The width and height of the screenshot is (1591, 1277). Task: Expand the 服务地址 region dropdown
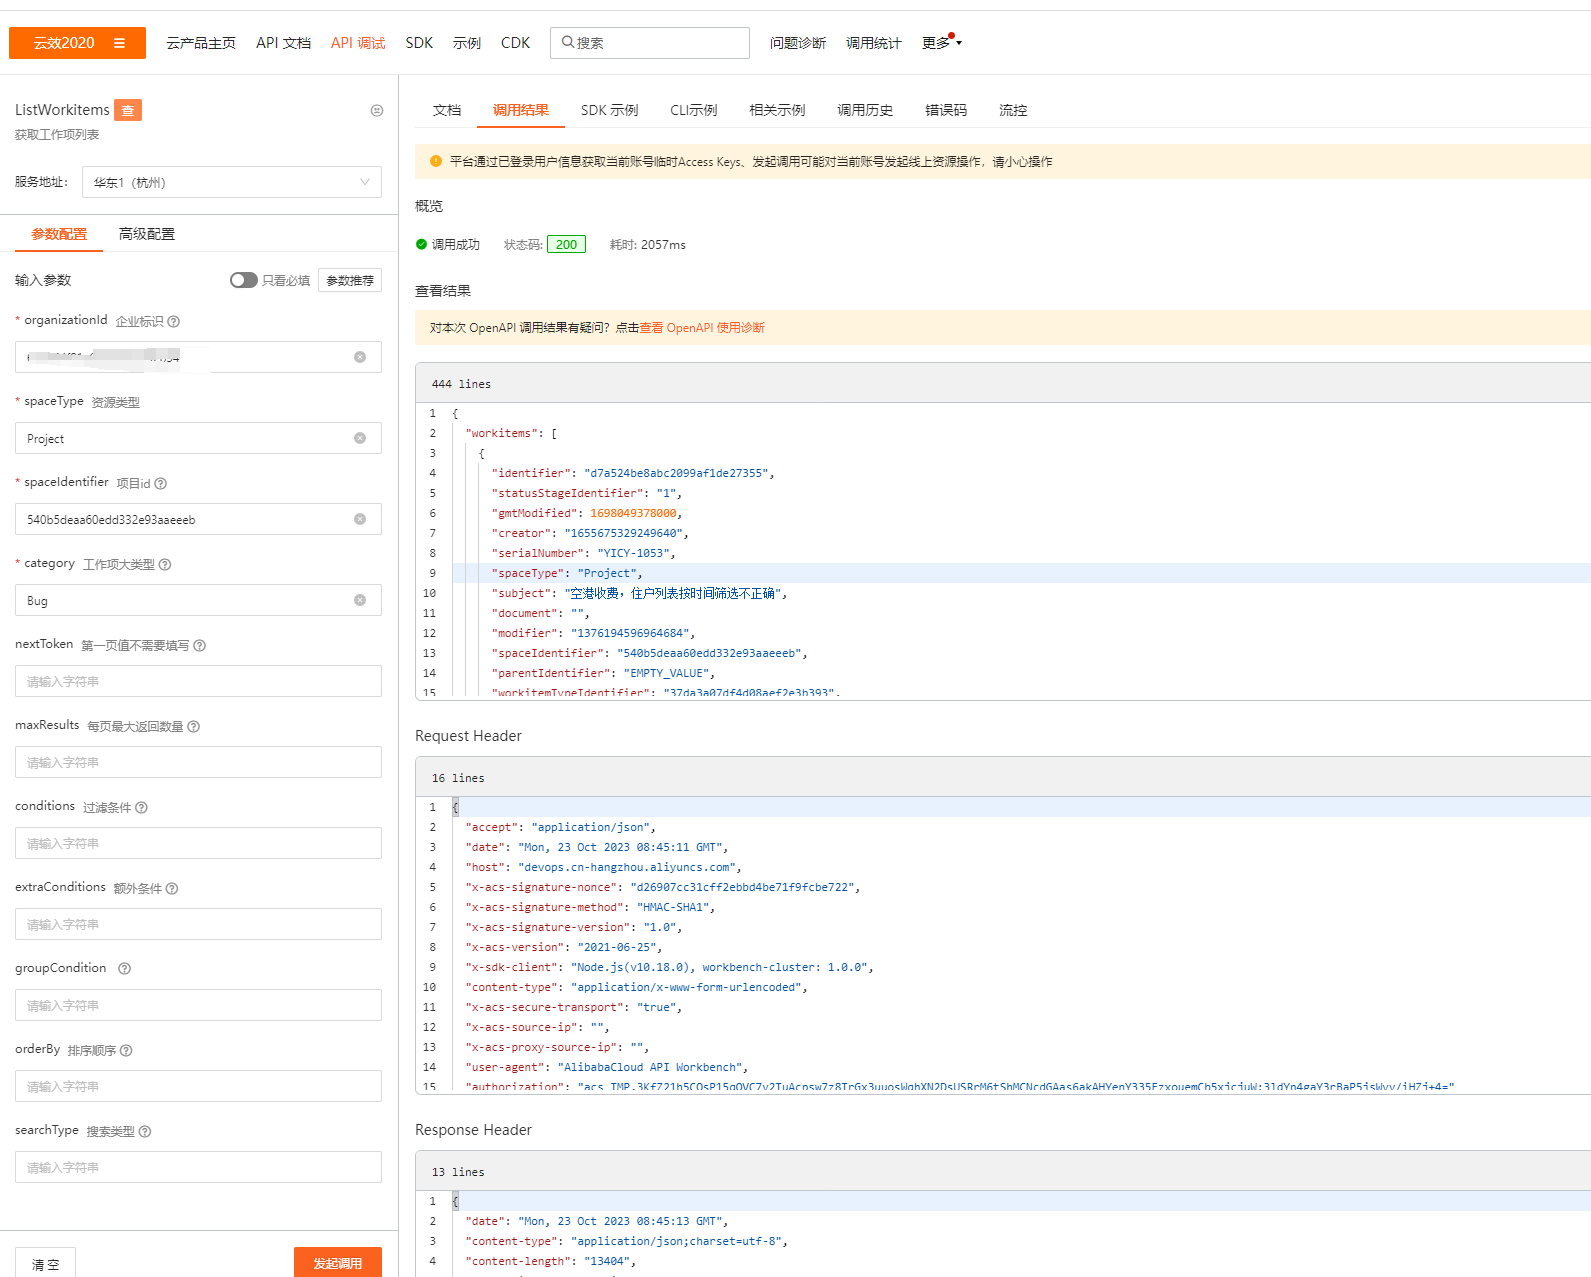click(232, 182)
